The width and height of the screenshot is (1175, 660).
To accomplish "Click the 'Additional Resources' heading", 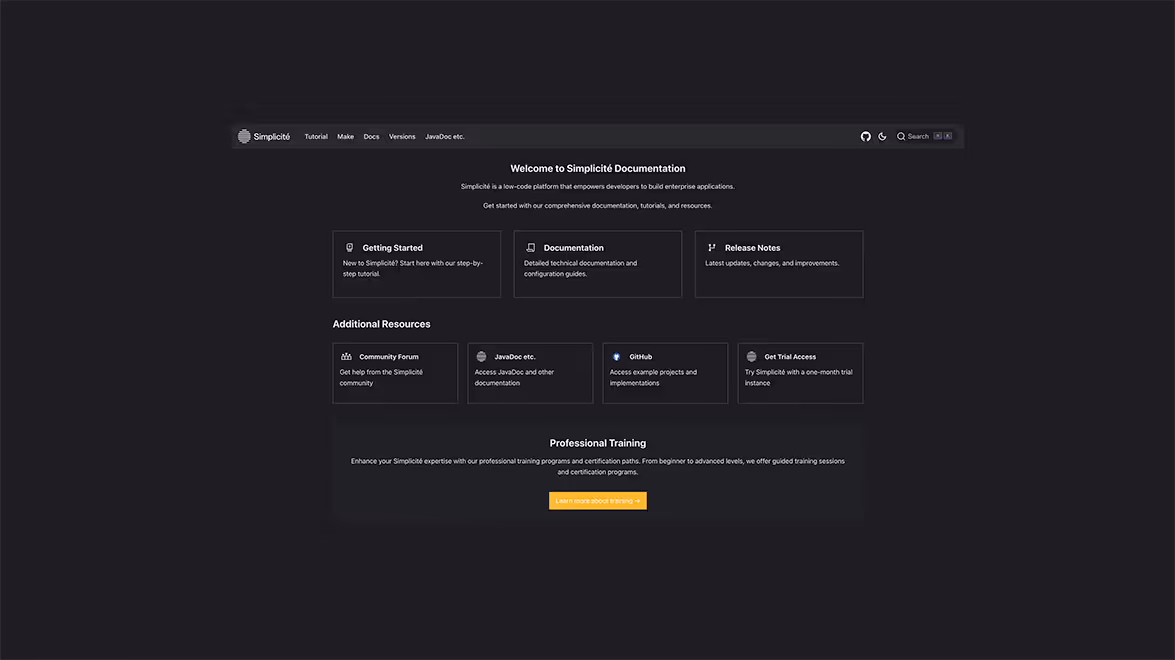I will tap(381, 324).
